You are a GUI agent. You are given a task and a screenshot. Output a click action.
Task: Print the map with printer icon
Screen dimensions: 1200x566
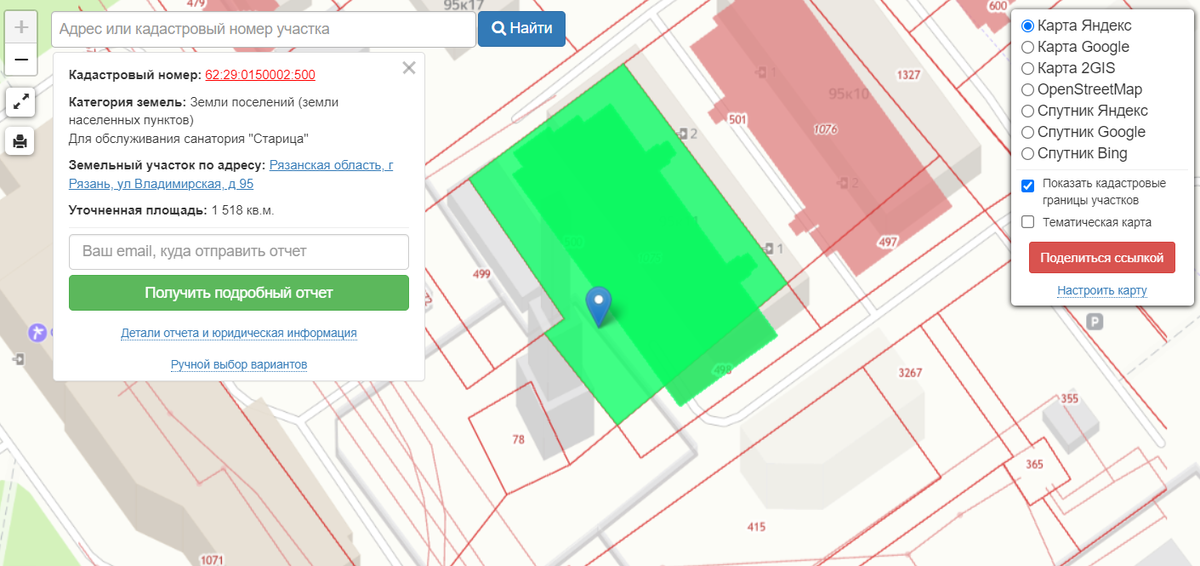click(x=21, y=141)
